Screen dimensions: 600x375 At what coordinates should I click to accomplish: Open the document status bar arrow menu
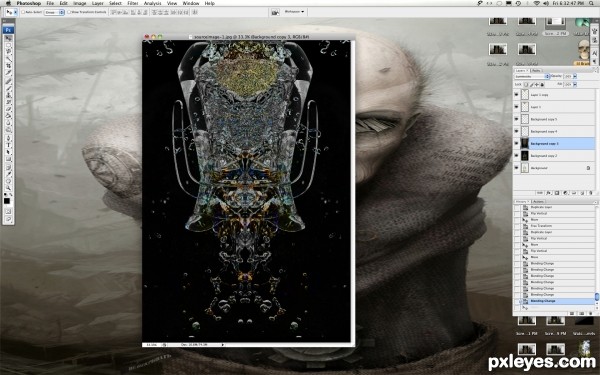223,345
